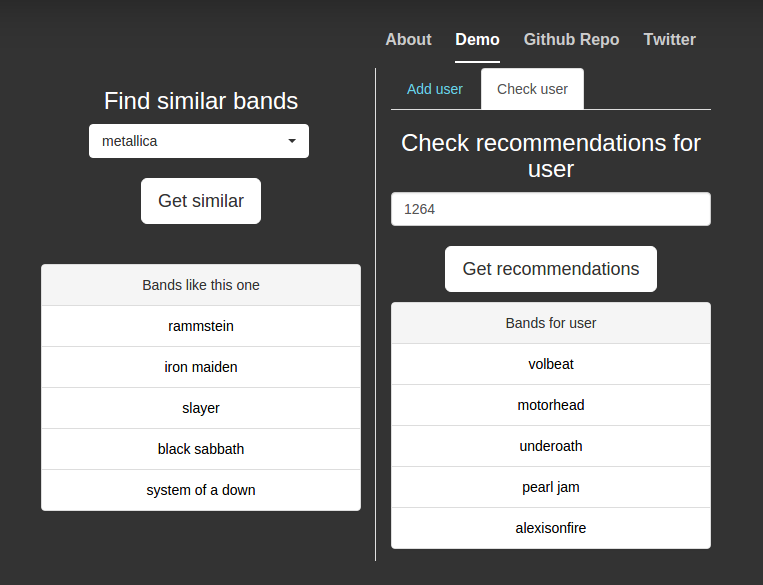The height and width of the screenshot is (585, 763).
Task: Click motorhead in Bands for user
Action: coord(551,405)
